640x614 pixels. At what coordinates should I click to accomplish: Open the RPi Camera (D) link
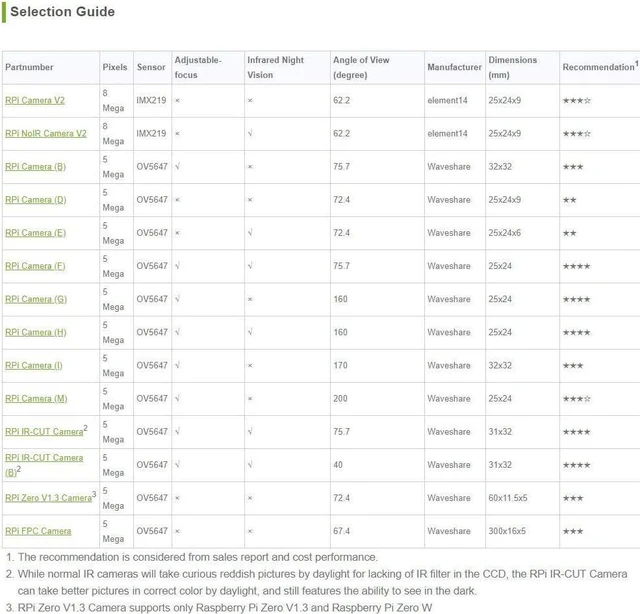[36, 200]
